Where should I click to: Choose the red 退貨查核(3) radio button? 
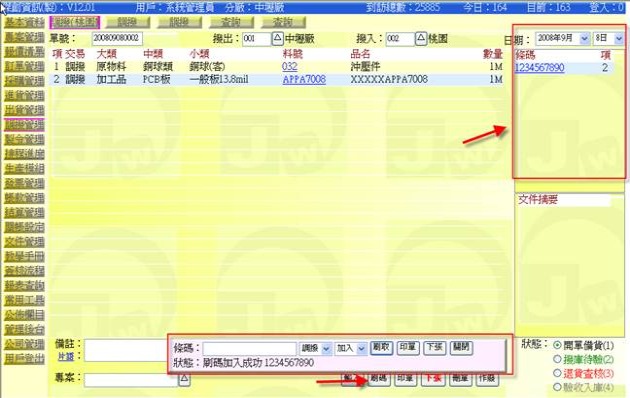pyautogui.click(x=557, y=373)
